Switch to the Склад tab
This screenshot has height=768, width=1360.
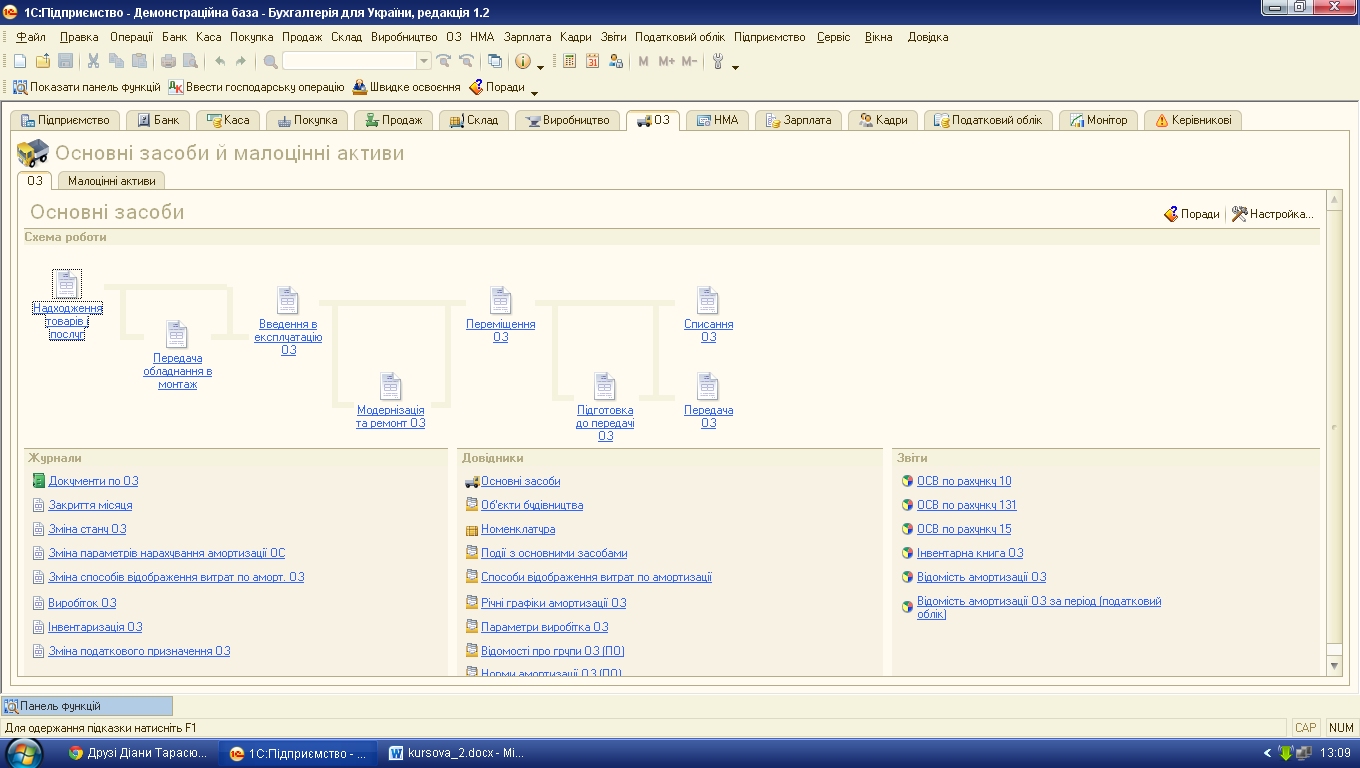coord(474,120)
